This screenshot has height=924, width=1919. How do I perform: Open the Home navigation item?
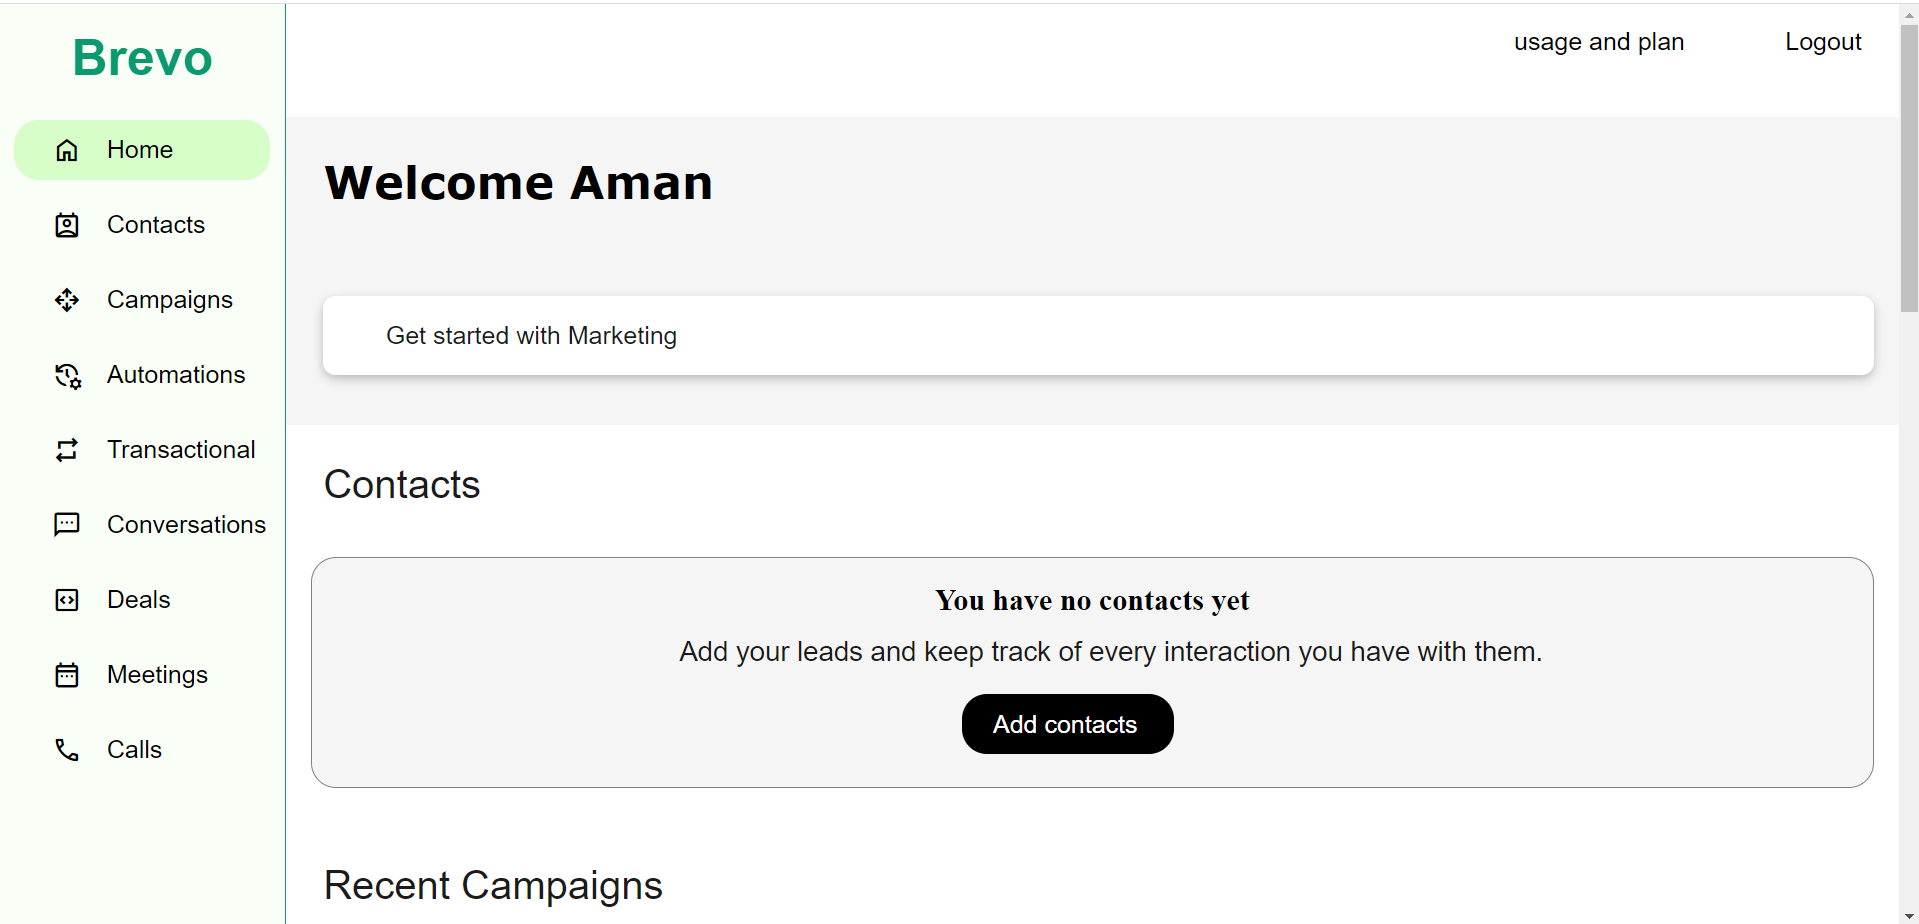point(139,149)
